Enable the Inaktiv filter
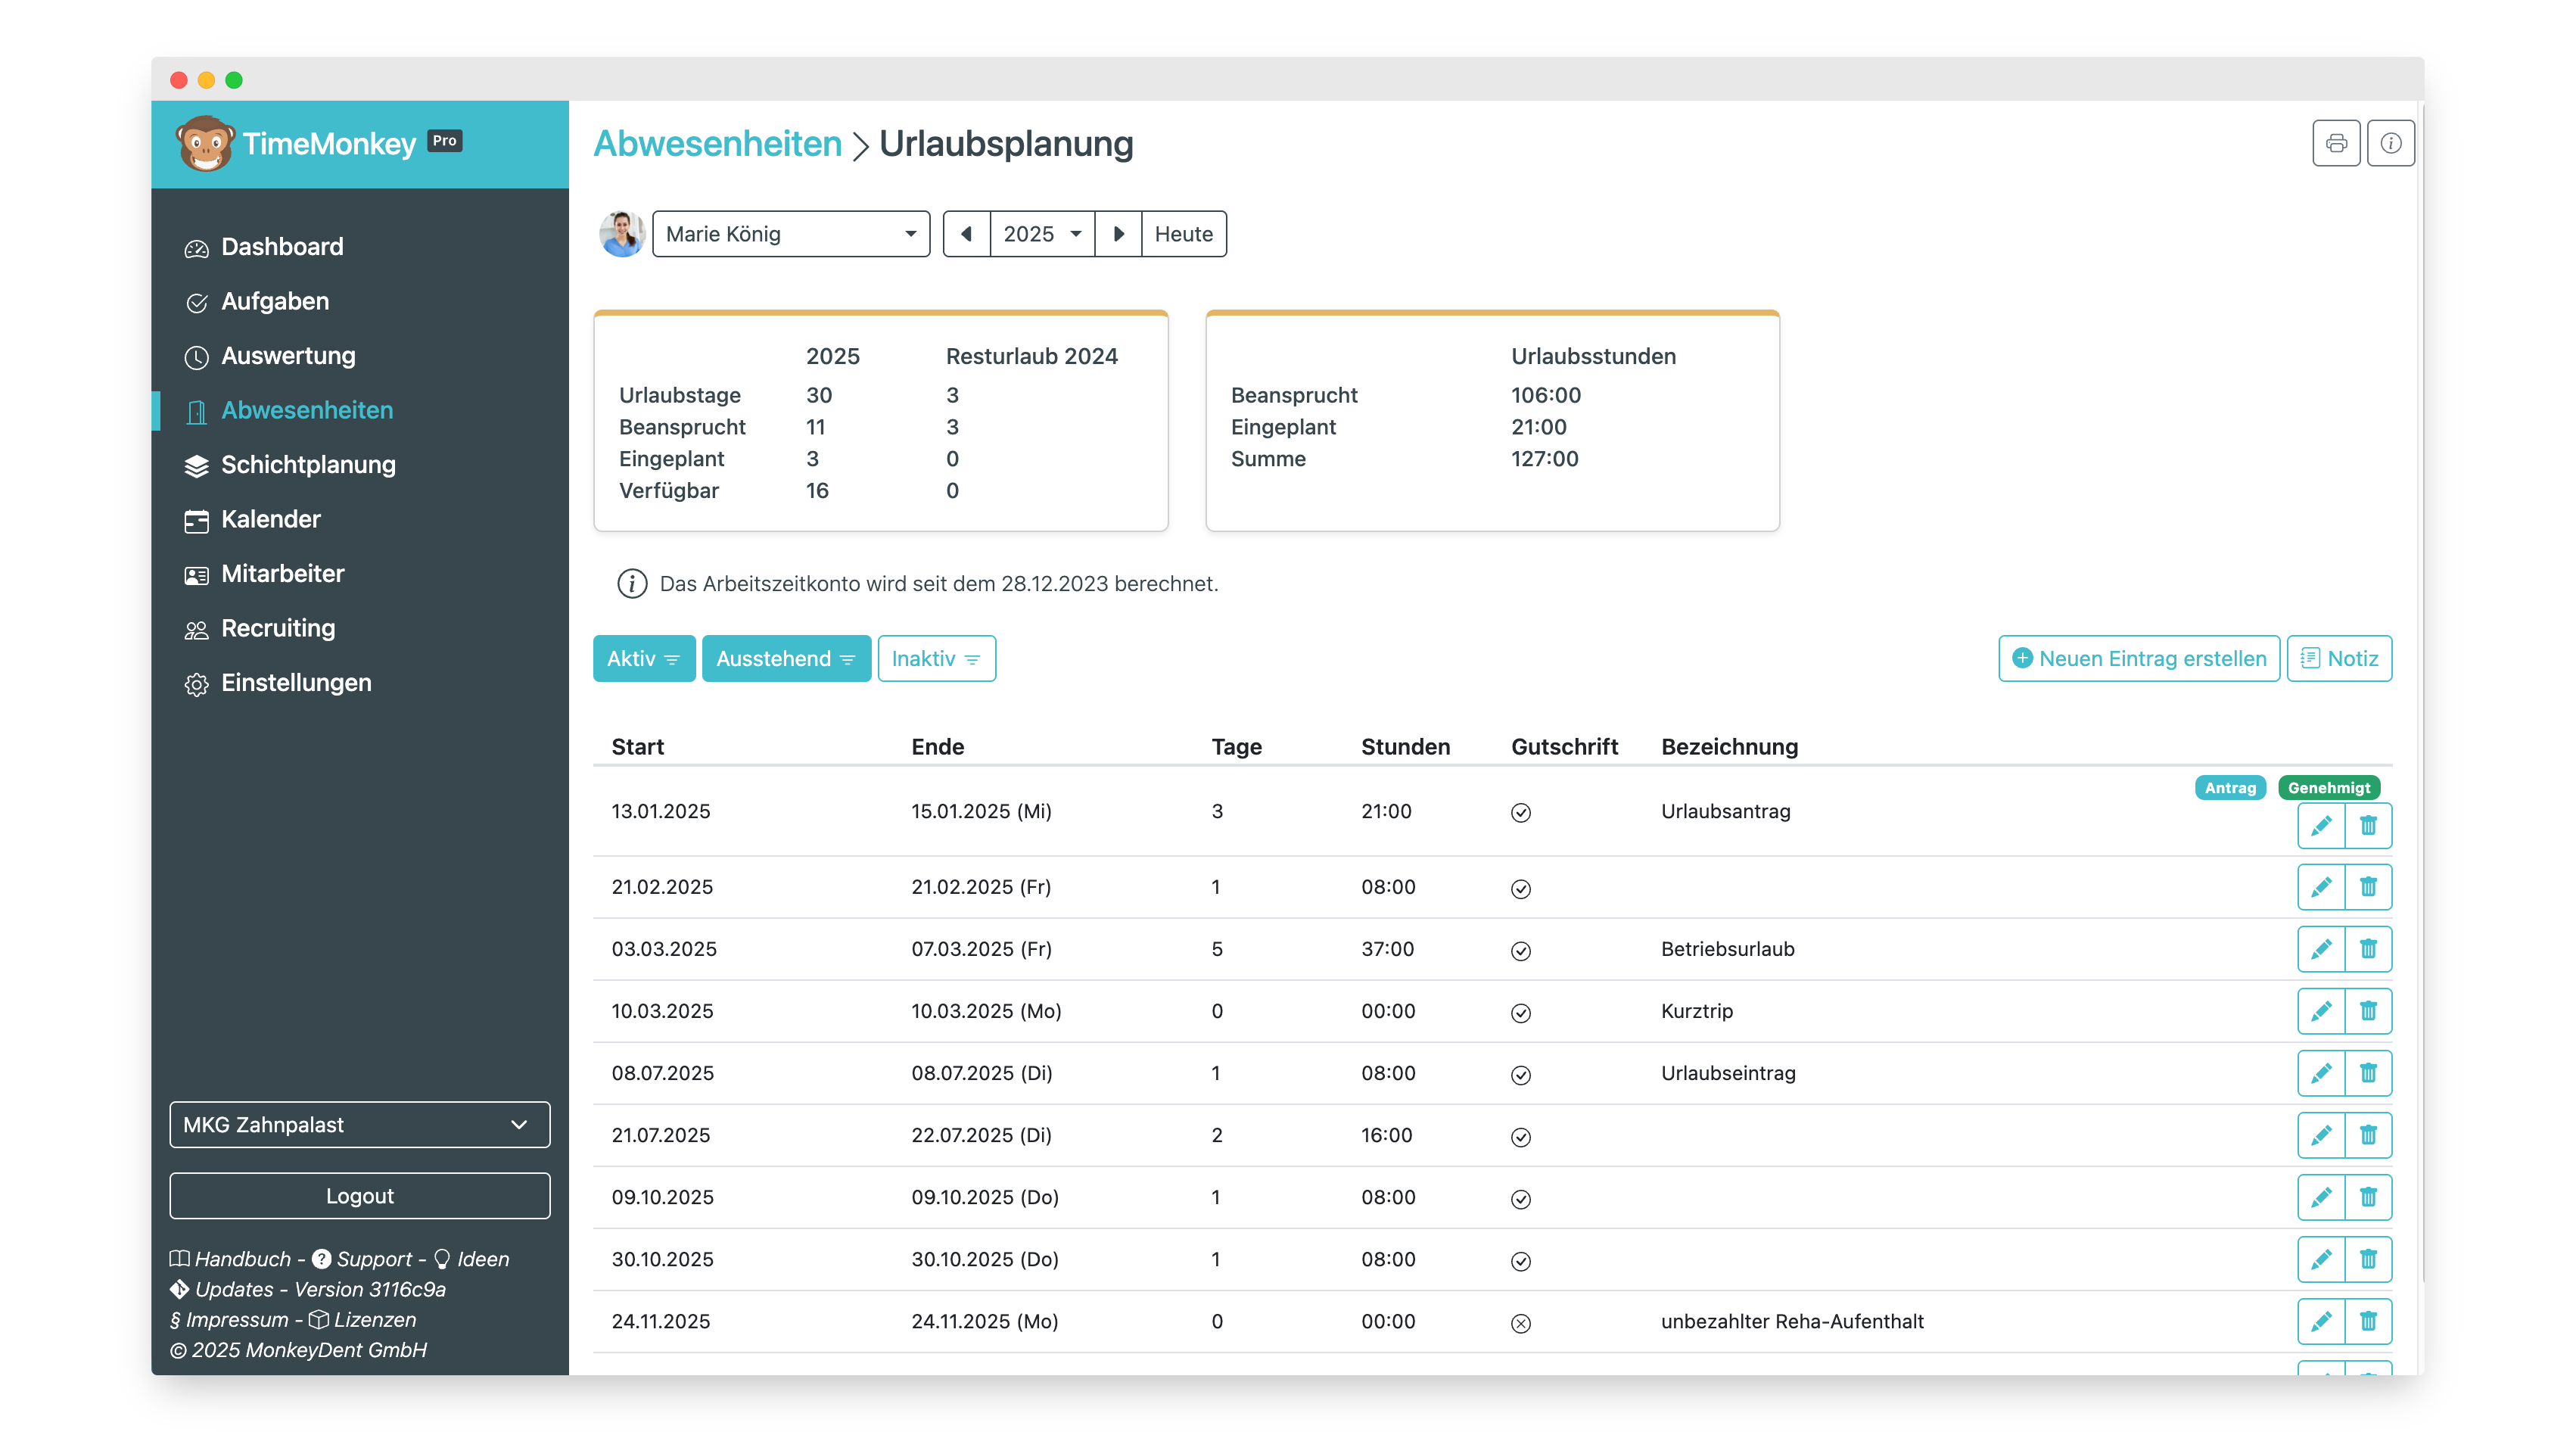 936,659
